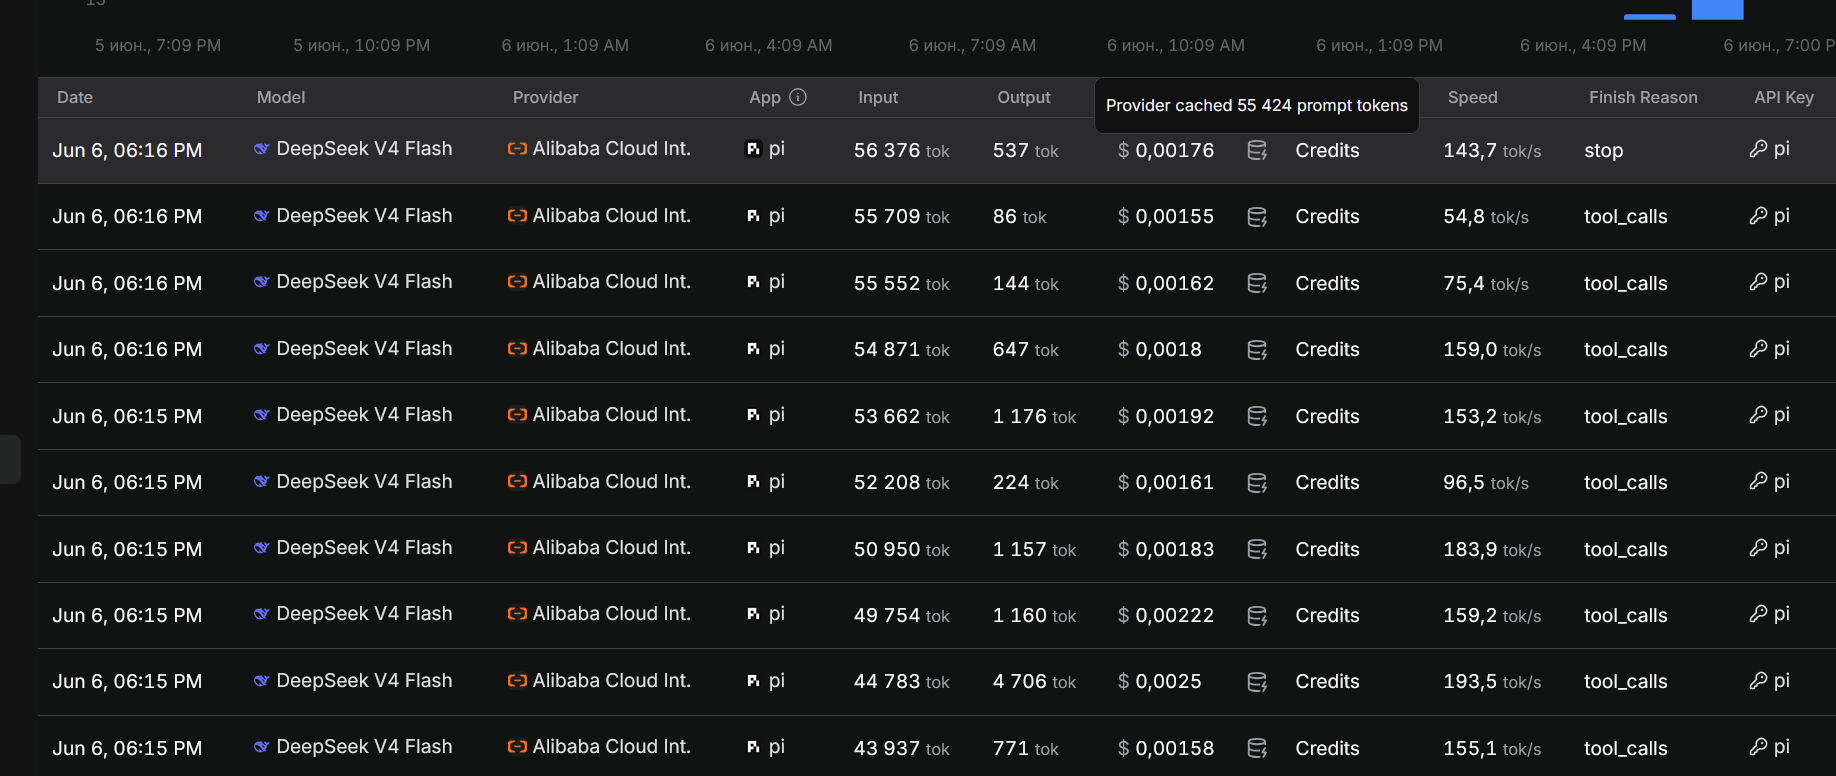Click the 'Provider cached 55 424 prompt tokens' tooltip
Image resolution: width=1836 pixels, height=776 pixels.
(1256, 105)
